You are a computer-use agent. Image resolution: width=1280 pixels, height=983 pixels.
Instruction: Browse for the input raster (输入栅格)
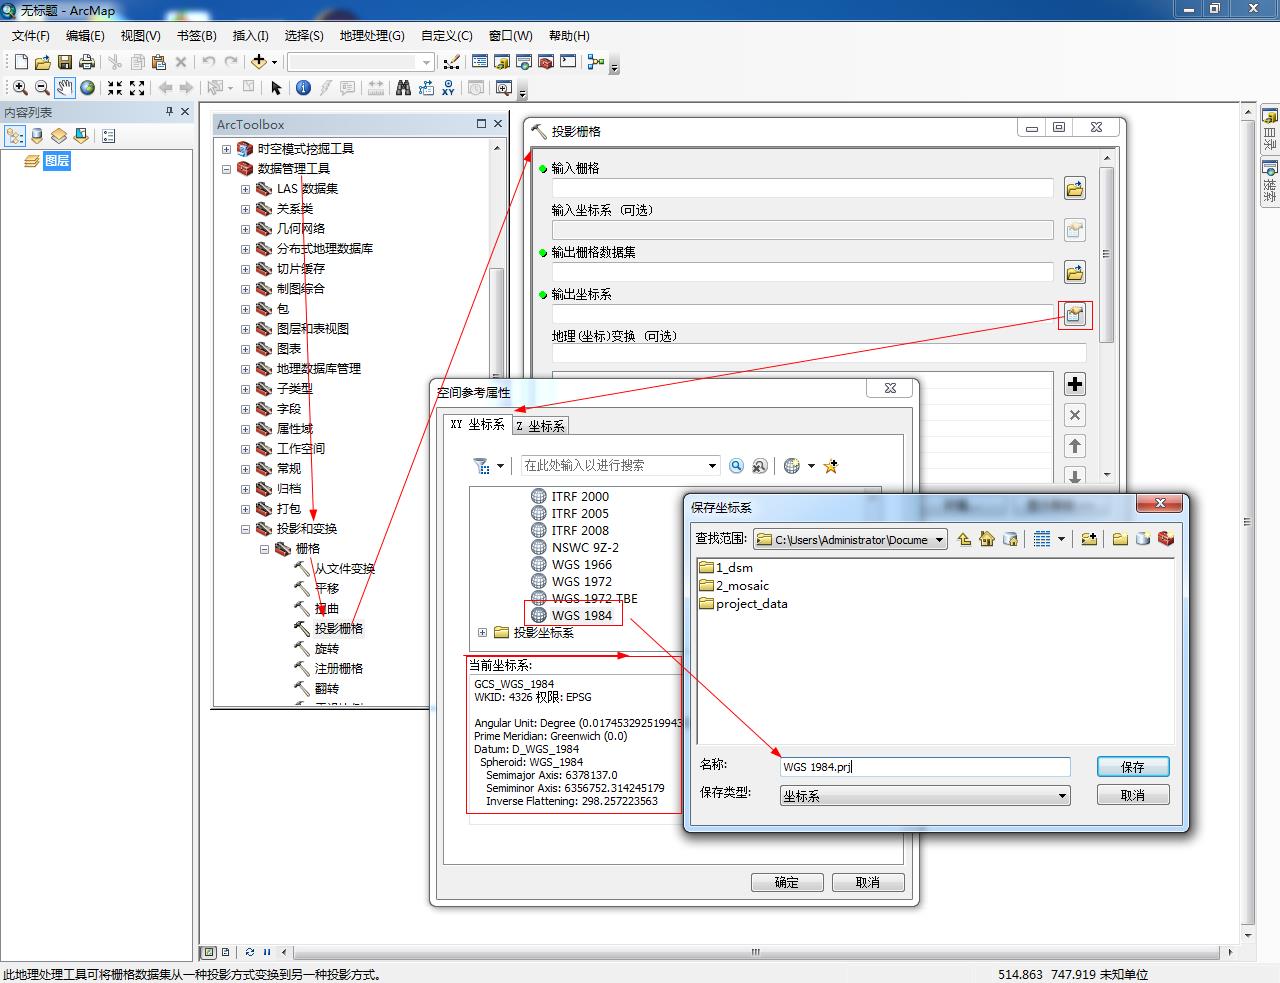pos(1075,188)
